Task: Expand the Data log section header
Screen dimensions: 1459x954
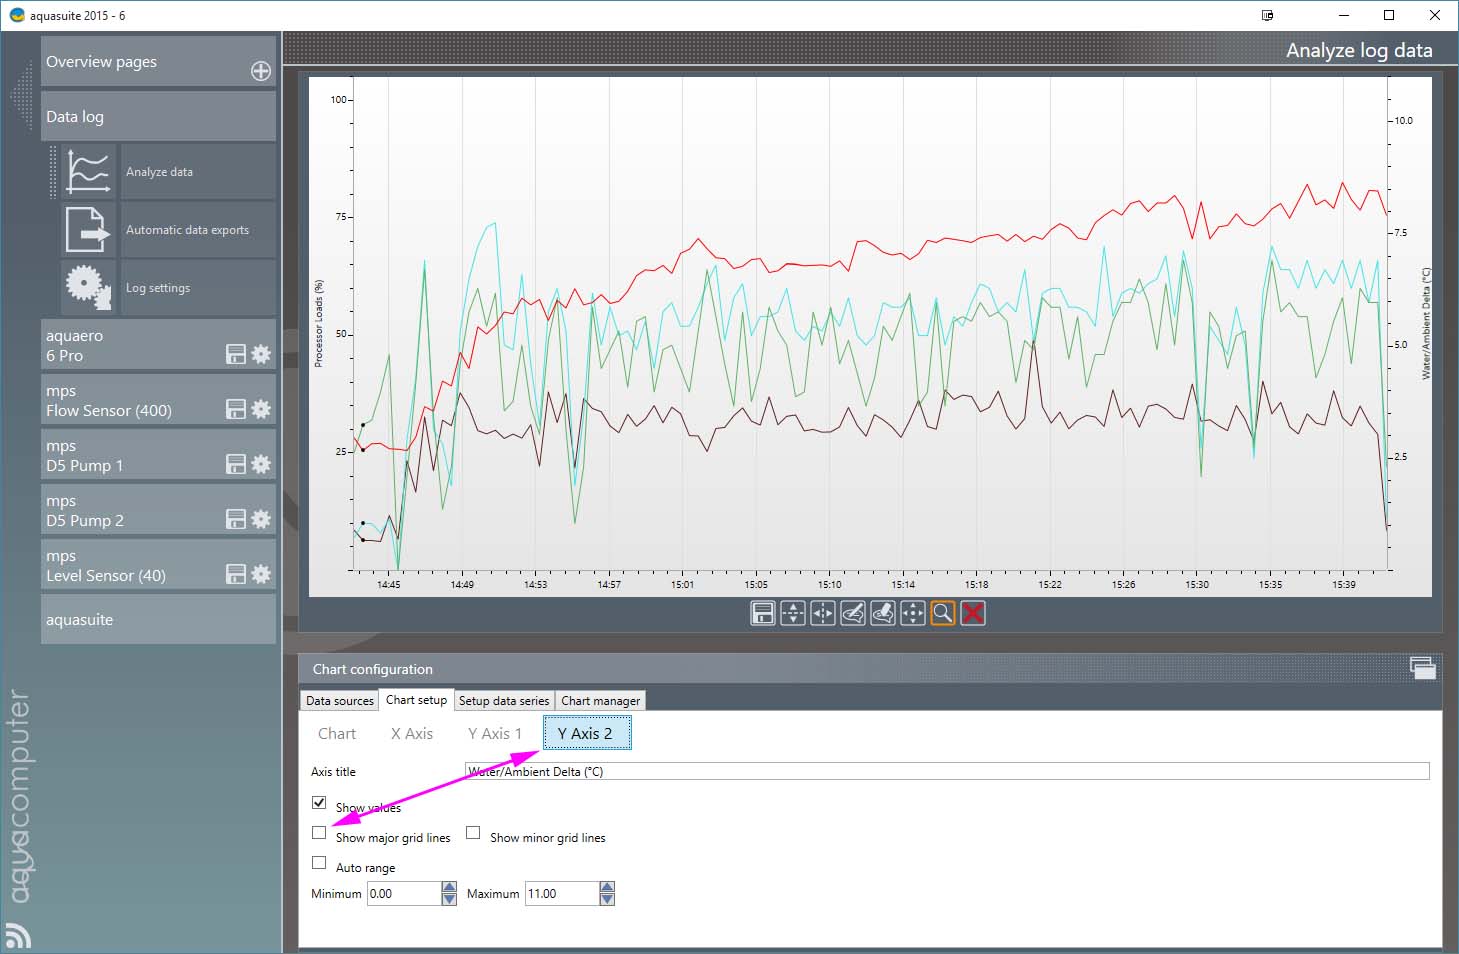Action: (158, 117)
